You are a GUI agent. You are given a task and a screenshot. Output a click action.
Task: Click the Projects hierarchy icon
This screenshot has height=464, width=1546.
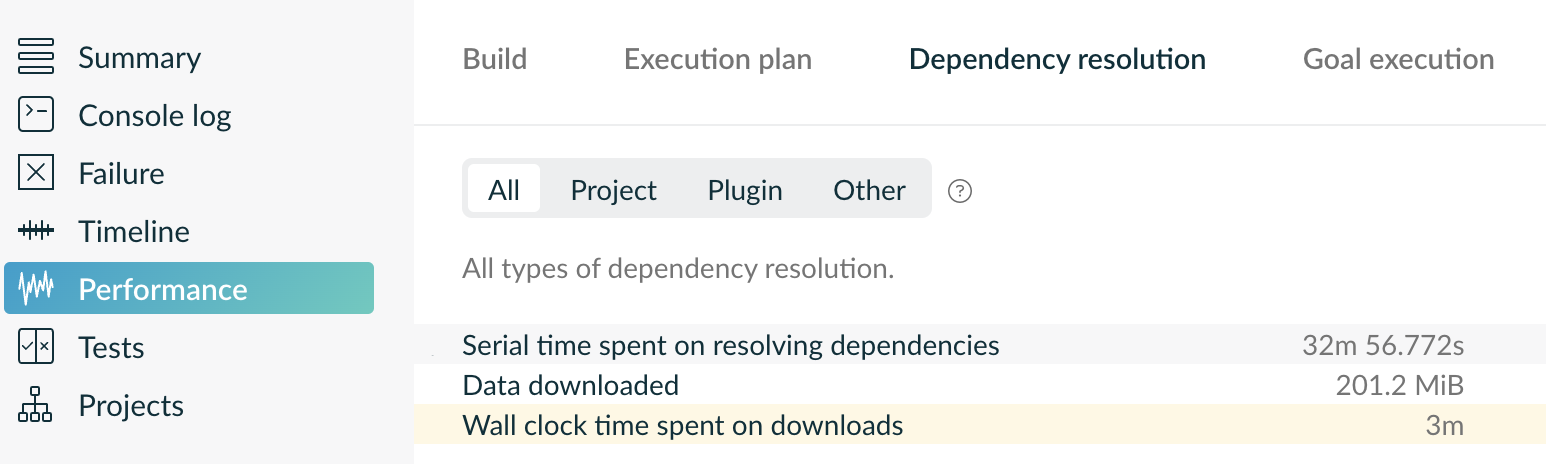pyautogui.click(x=36, y=405)
